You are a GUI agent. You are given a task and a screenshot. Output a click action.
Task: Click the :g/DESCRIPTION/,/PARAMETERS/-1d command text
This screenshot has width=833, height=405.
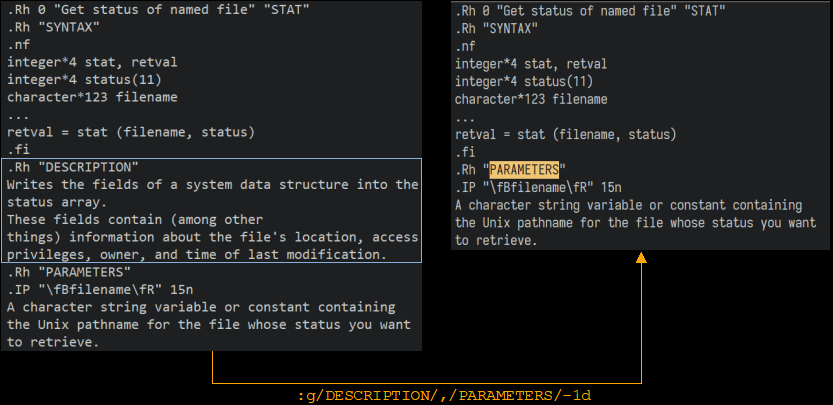tap(445, 396)
